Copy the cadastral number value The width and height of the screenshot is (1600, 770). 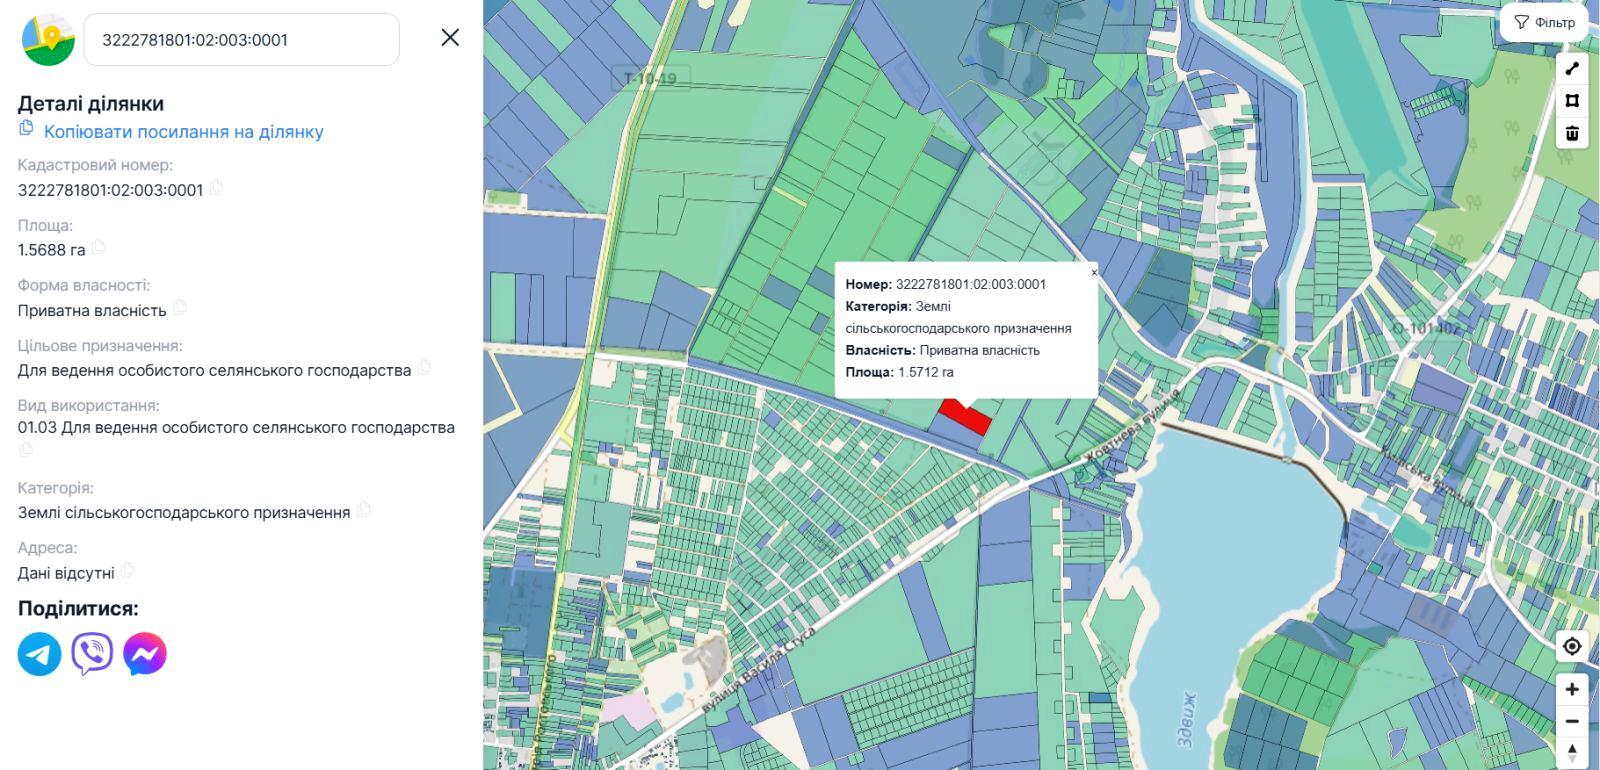tap(216, 188)
